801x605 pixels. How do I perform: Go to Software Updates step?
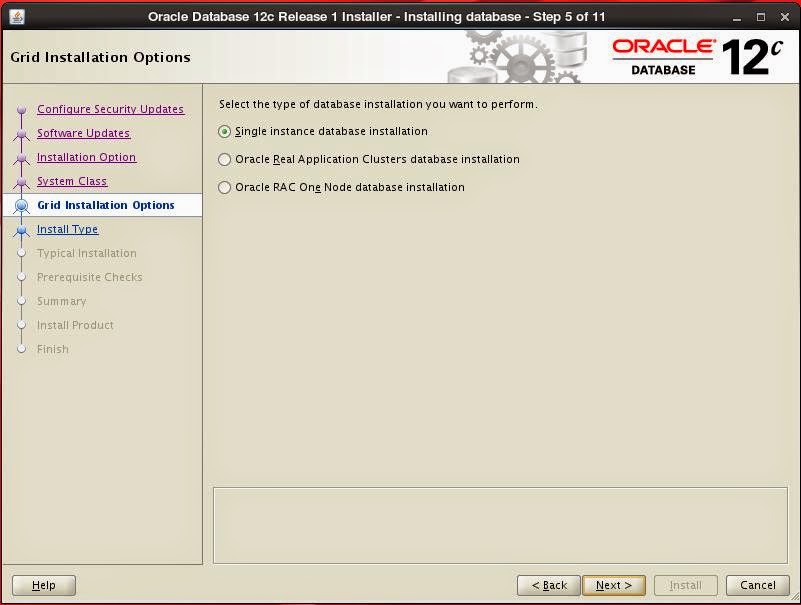83,133
